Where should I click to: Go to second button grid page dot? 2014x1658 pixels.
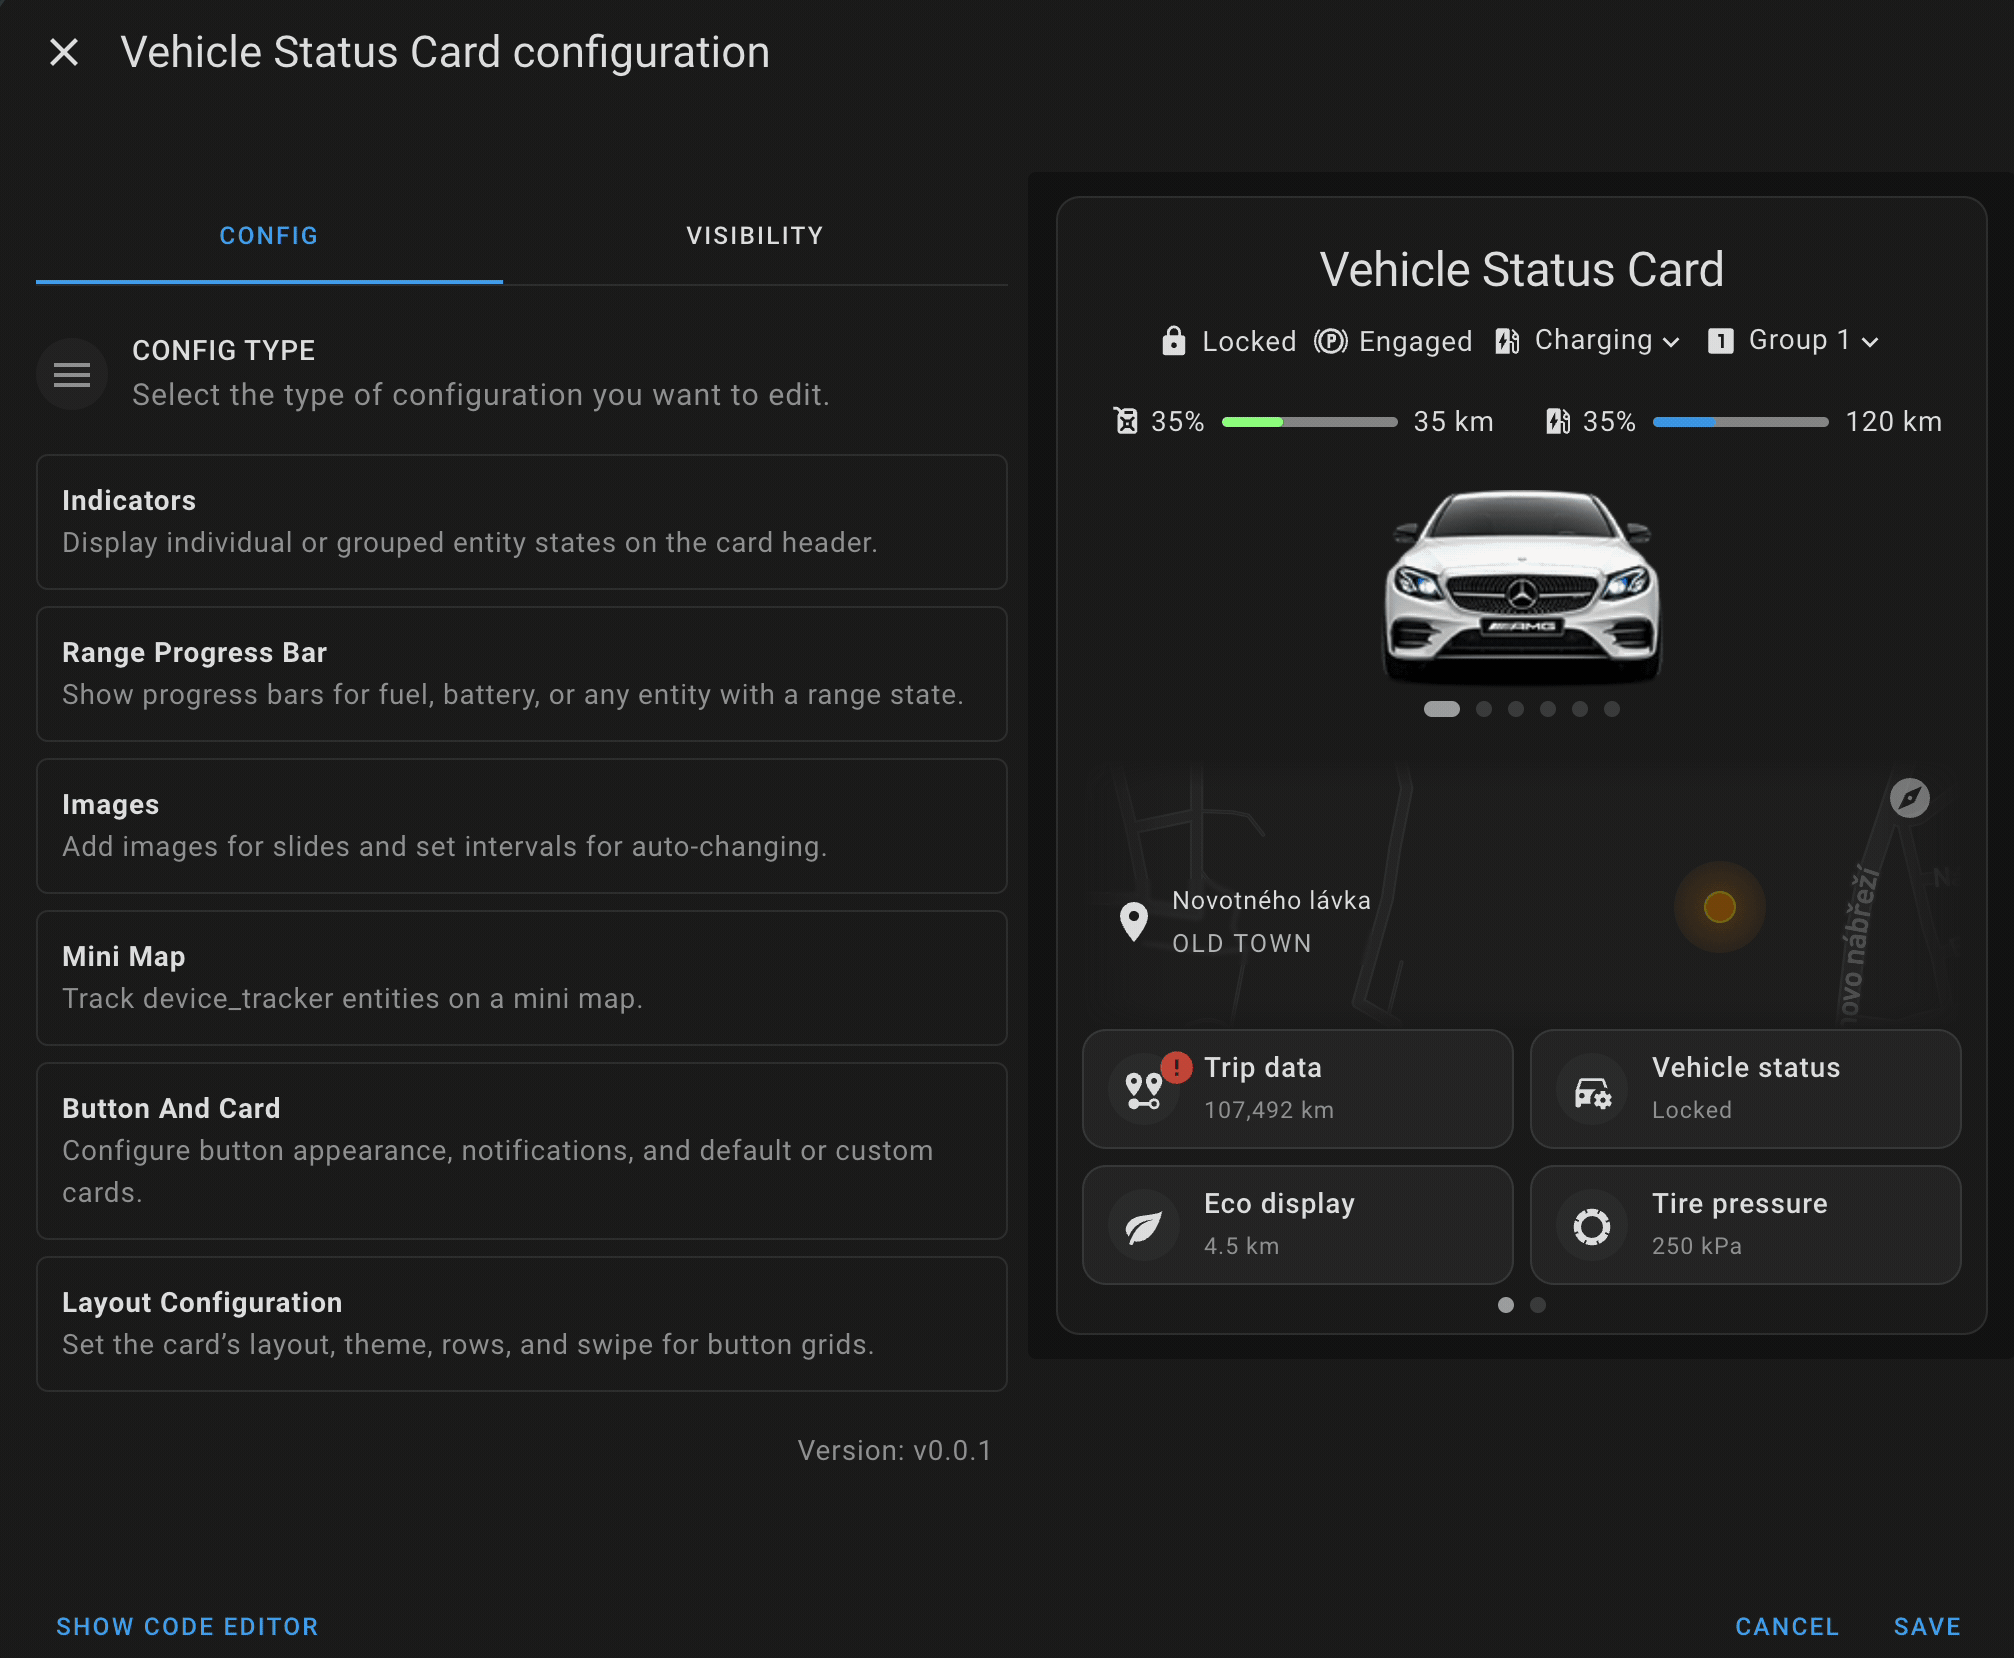tap(1538, 1305)
